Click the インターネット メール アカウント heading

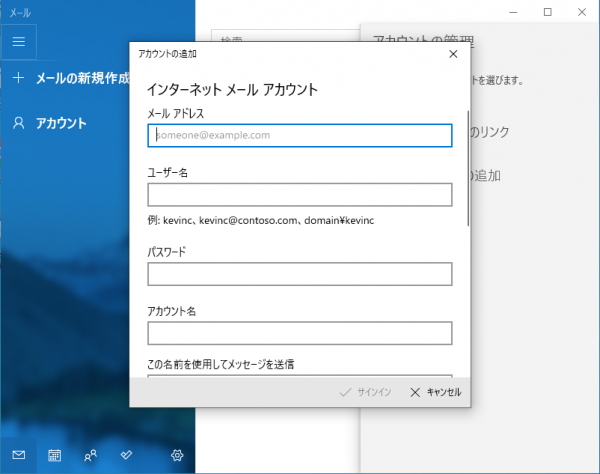click(x=232, y=90)
